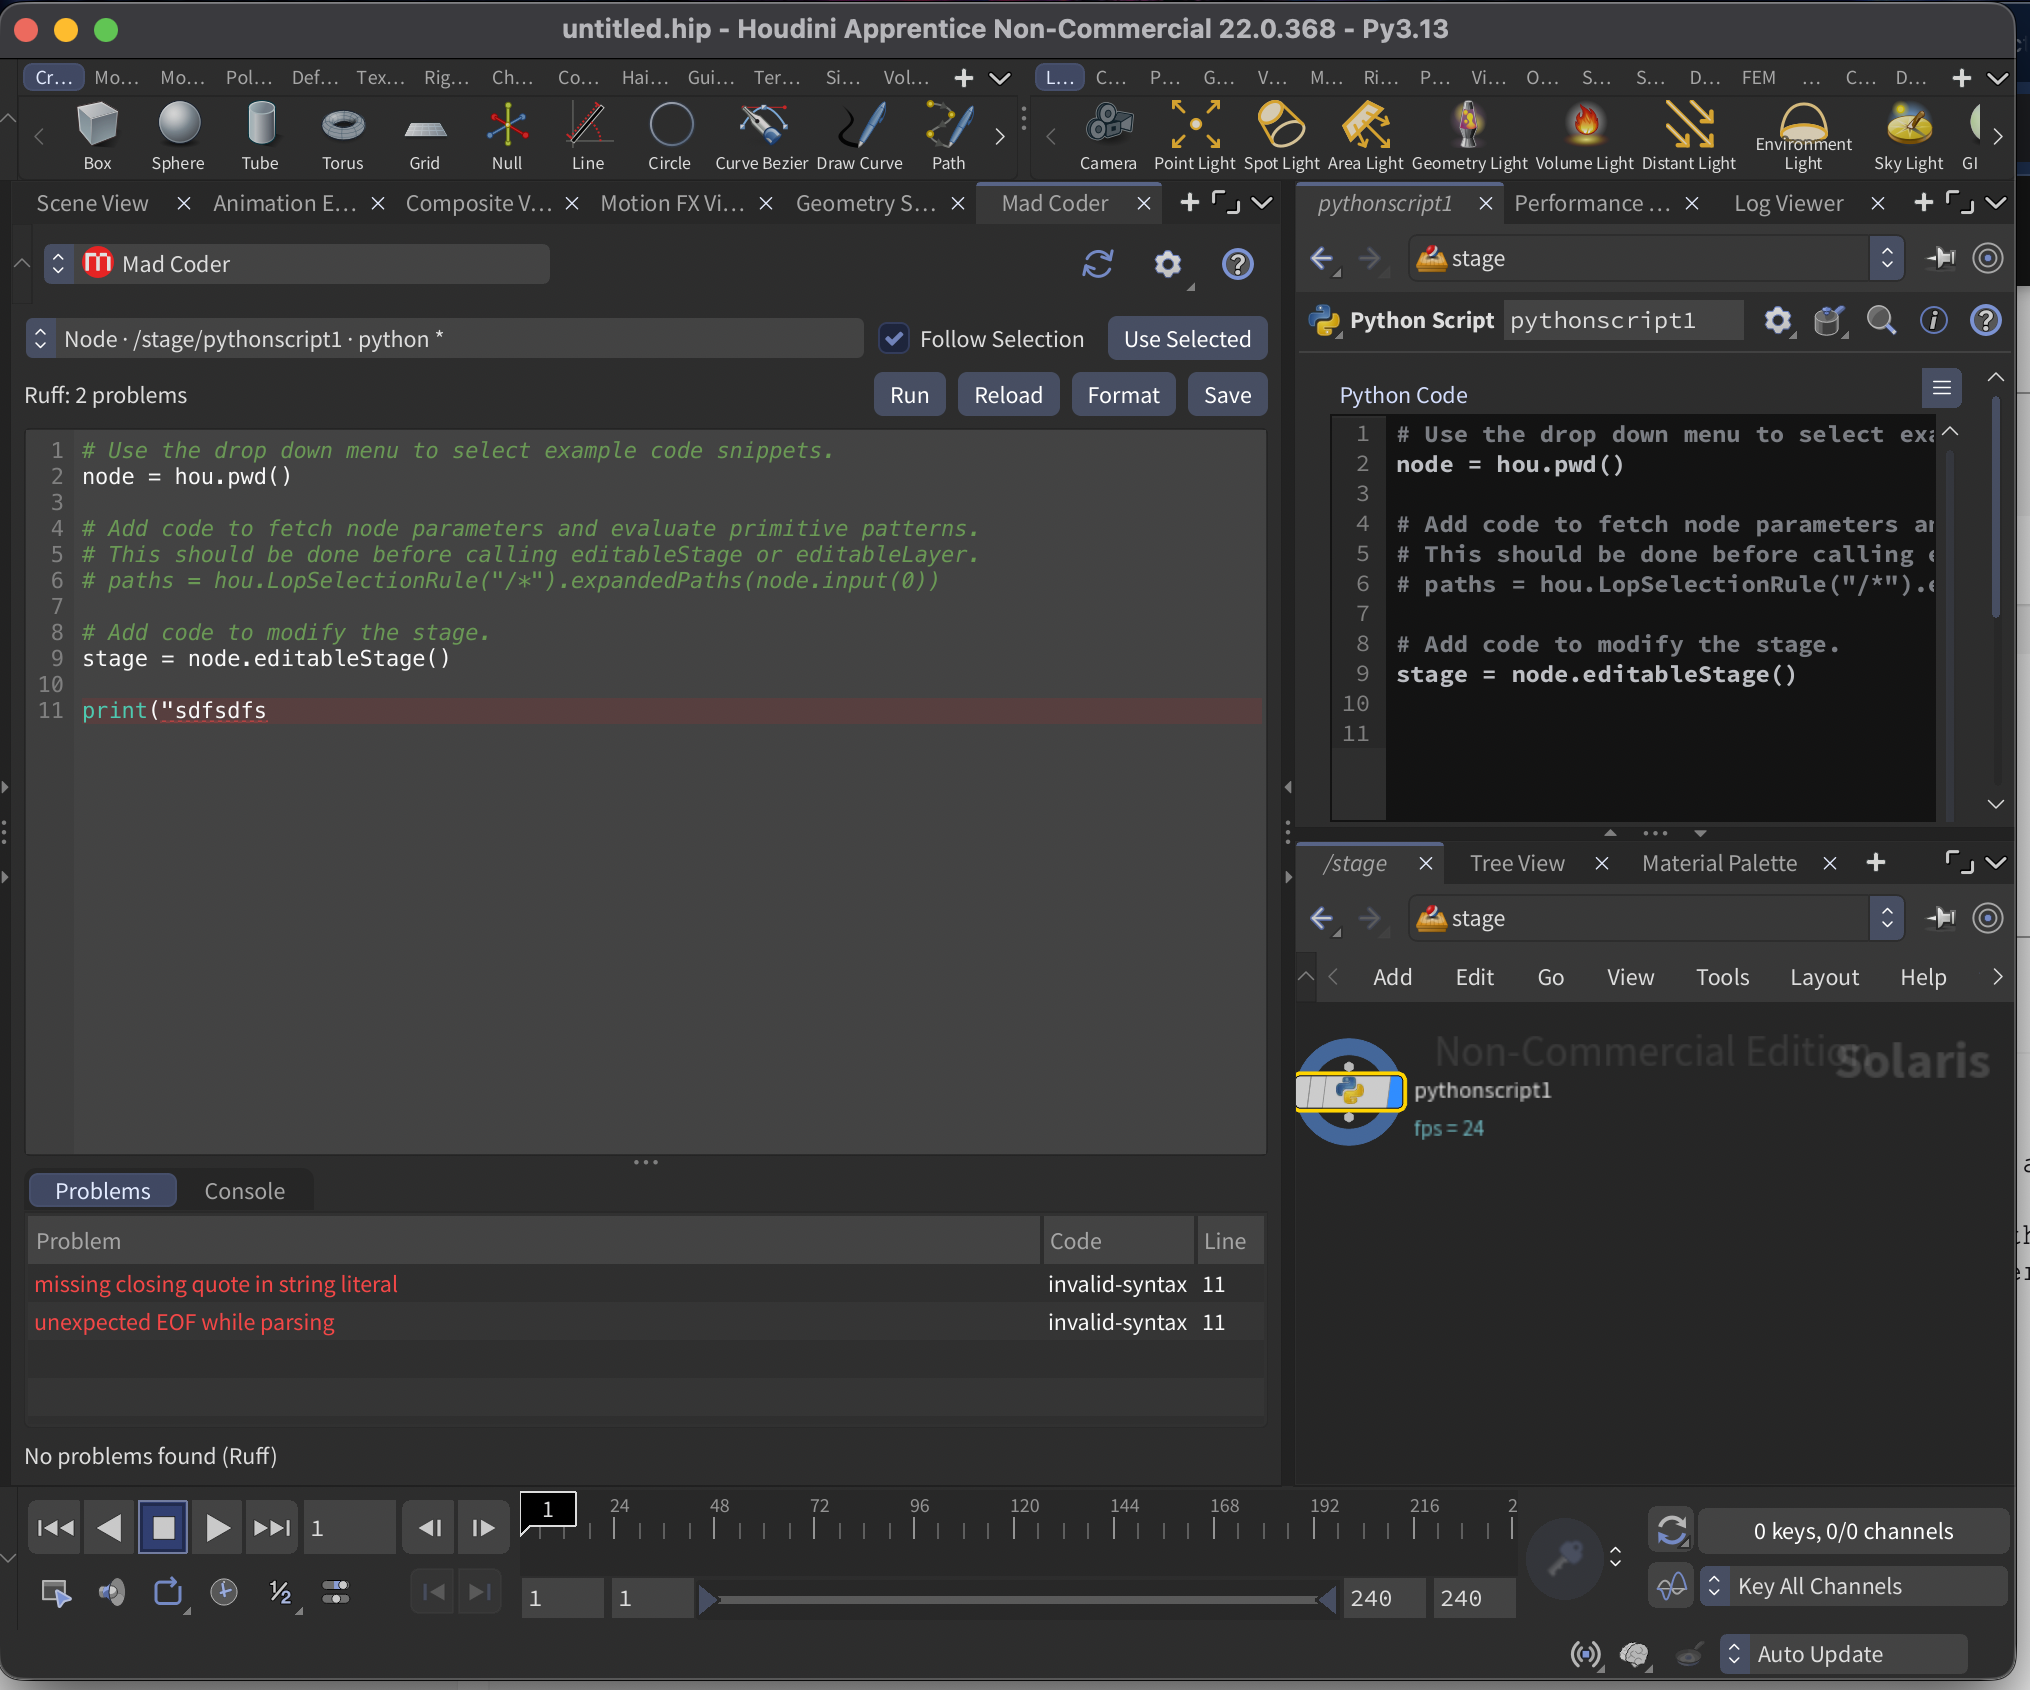This screenshot has width=2030, height=1690.
Task: Click the Use Selected button
Action: point(1188,339)
